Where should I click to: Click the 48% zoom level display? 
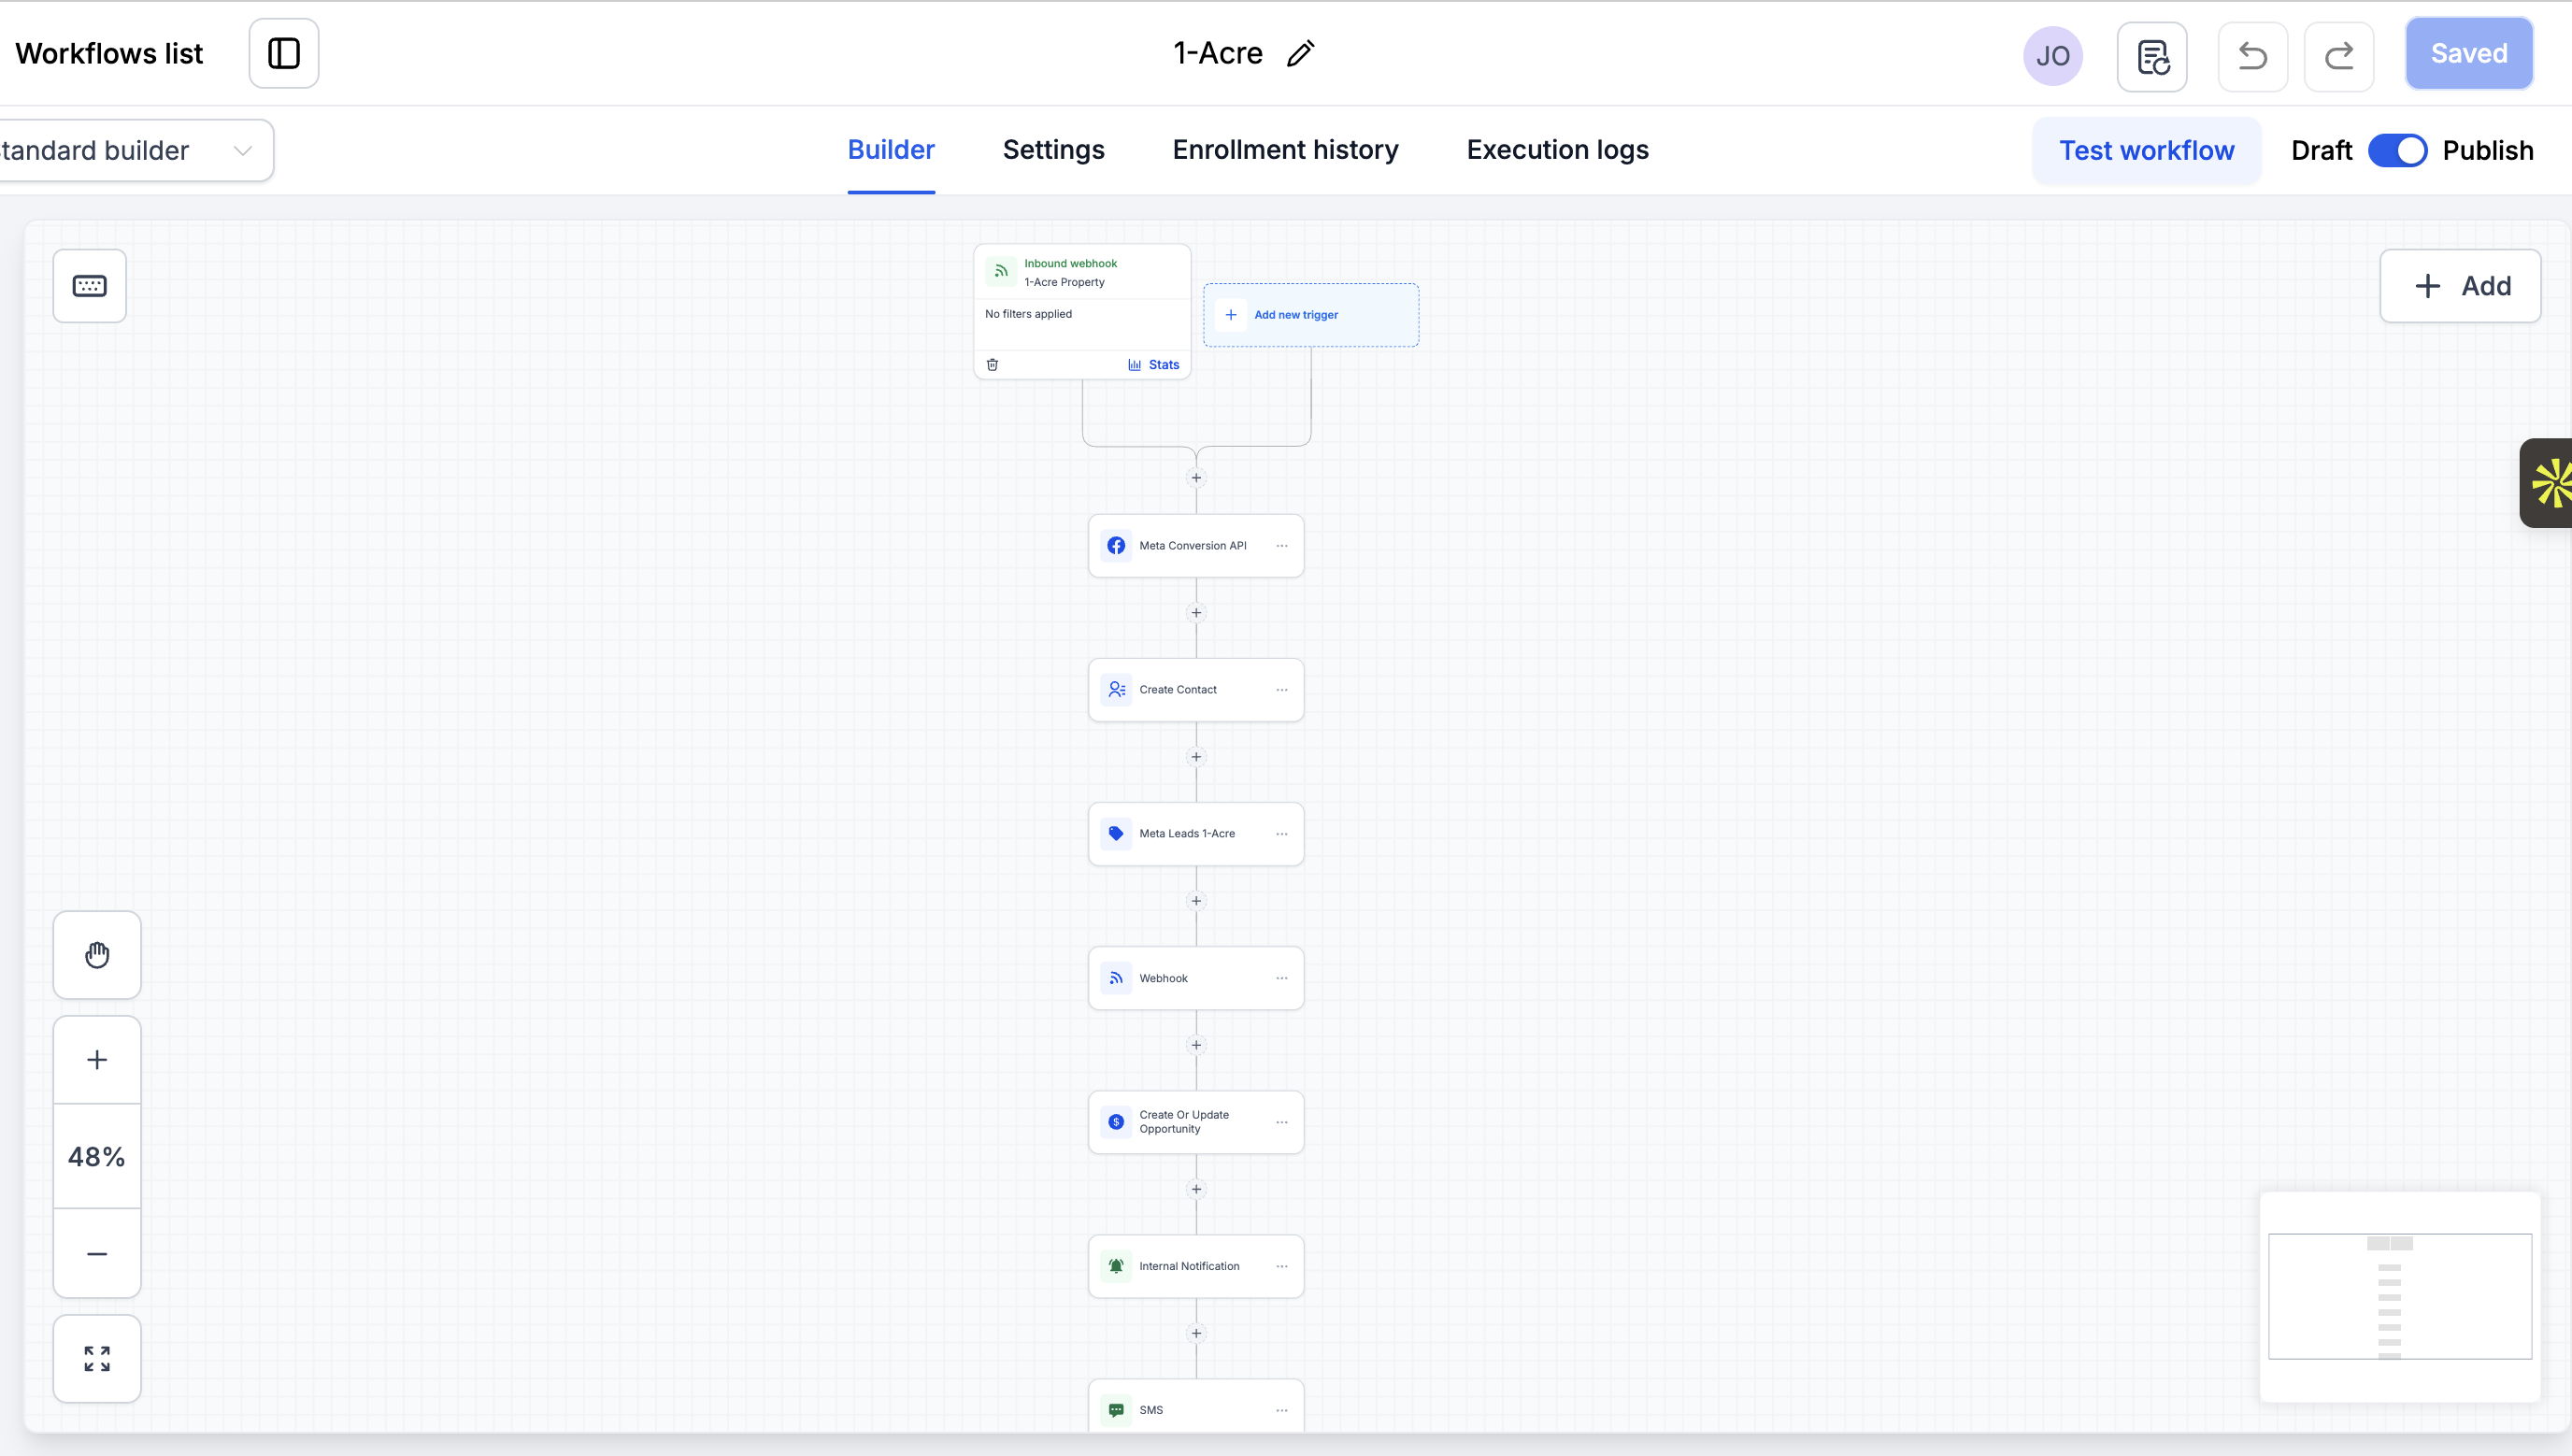click(97, 1157)
